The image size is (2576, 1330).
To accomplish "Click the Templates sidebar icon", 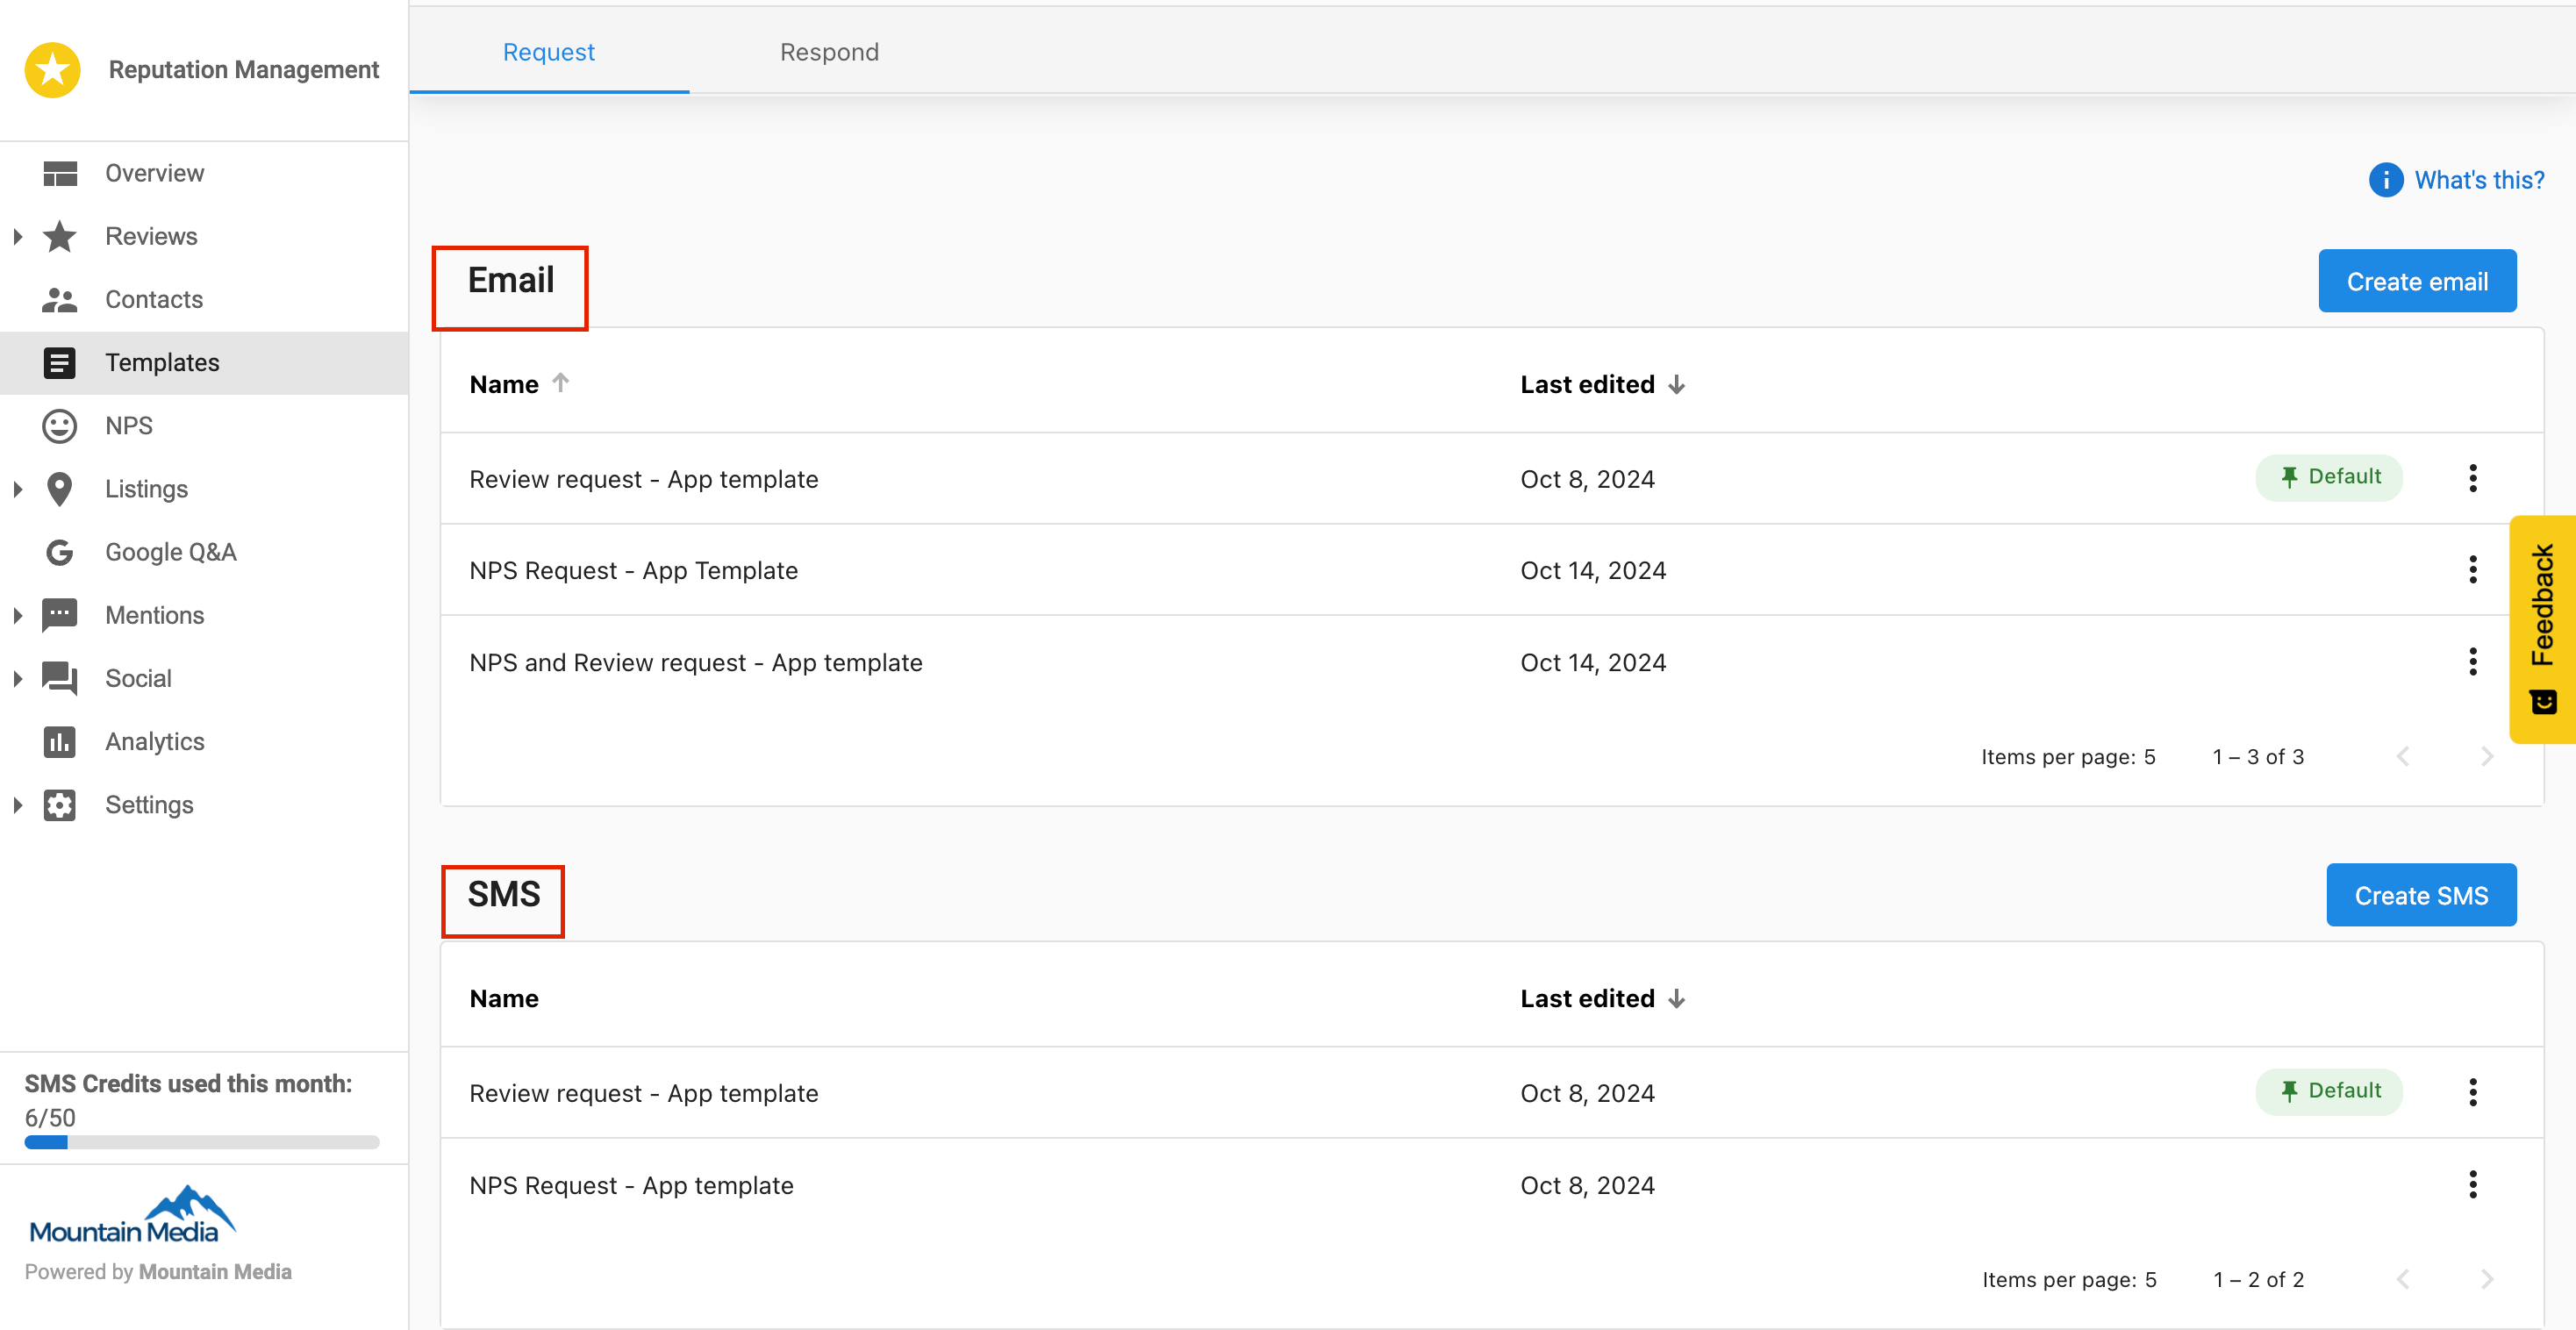I will [x=60, y=362].
